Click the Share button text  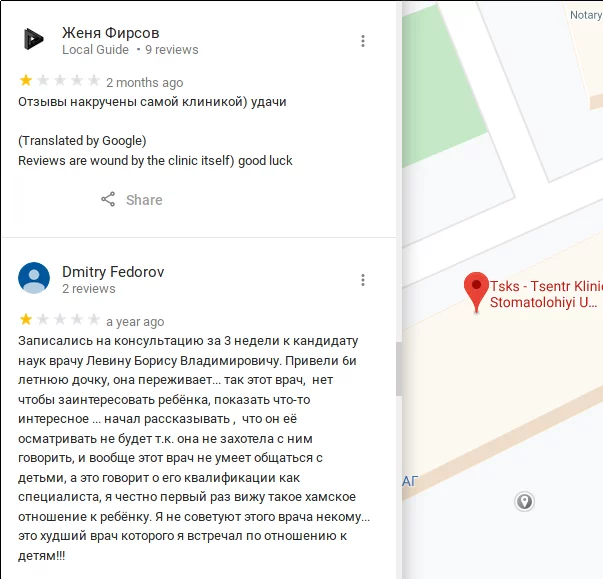coord(144,200)
